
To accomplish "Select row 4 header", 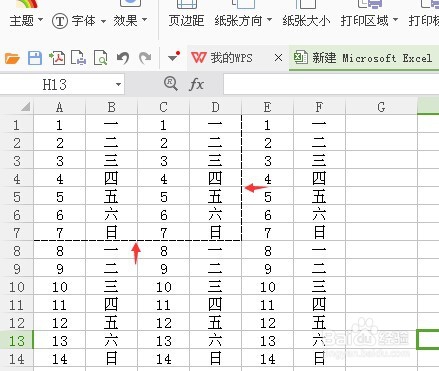I will (16, 179).
